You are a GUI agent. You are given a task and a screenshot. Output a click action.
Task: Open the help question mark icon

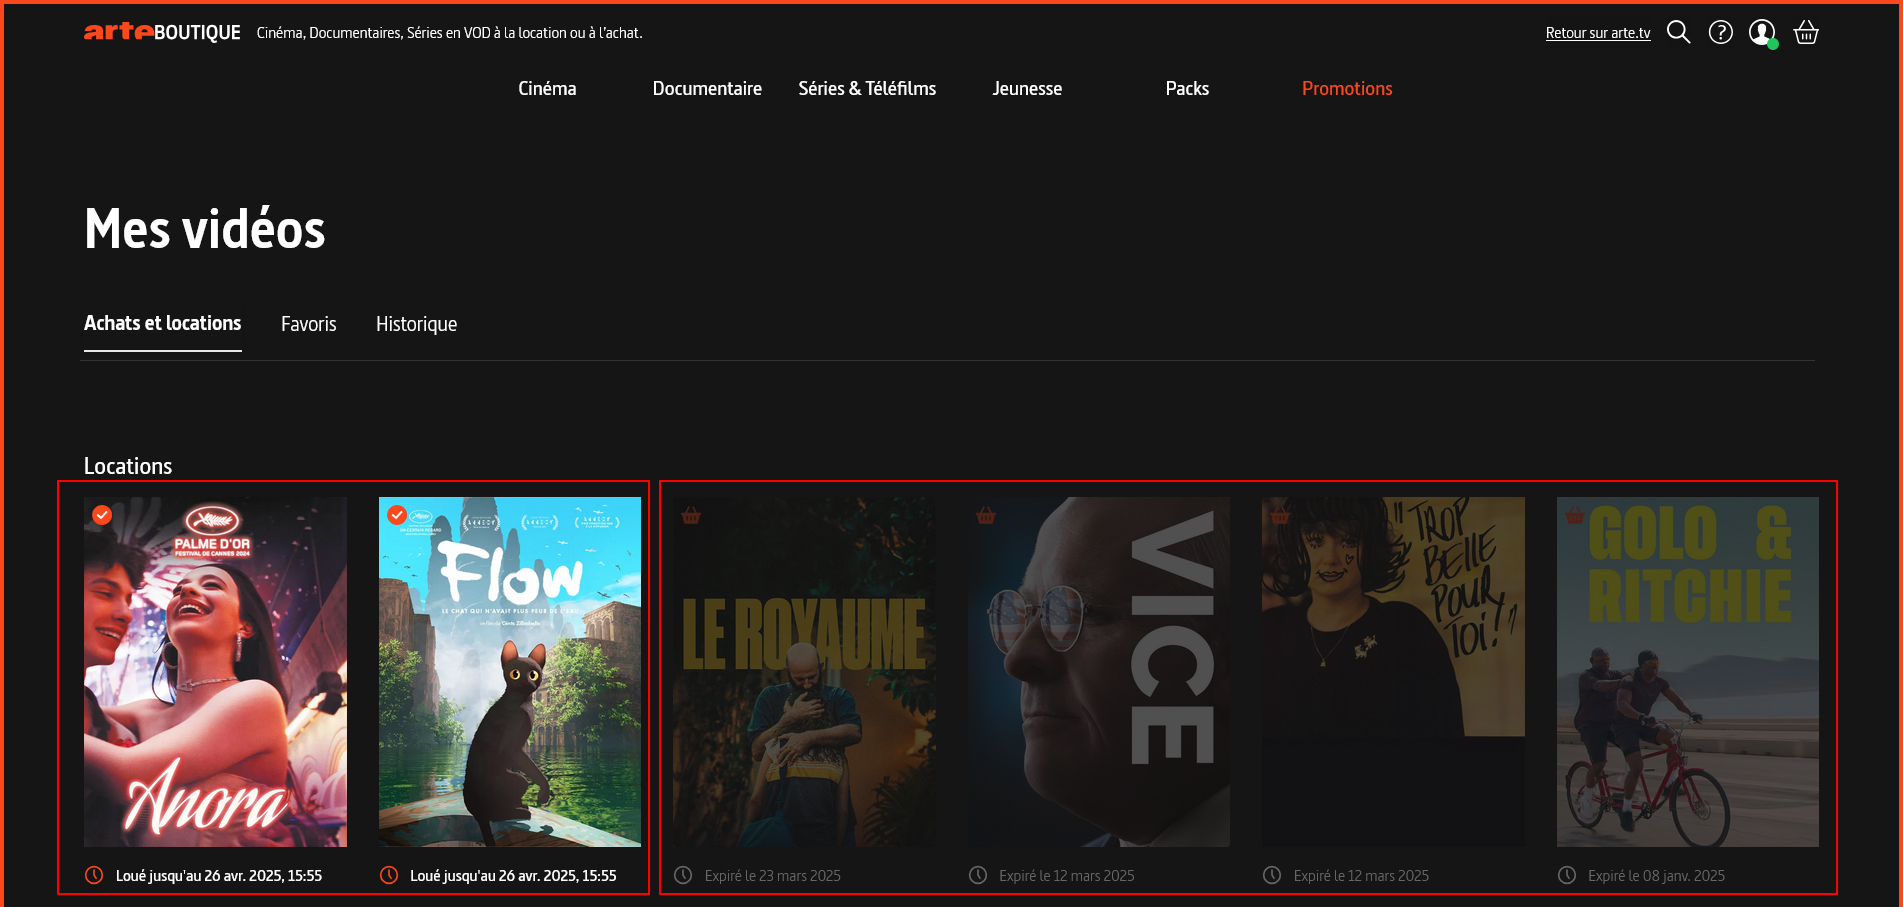(x=1720, y=33)
